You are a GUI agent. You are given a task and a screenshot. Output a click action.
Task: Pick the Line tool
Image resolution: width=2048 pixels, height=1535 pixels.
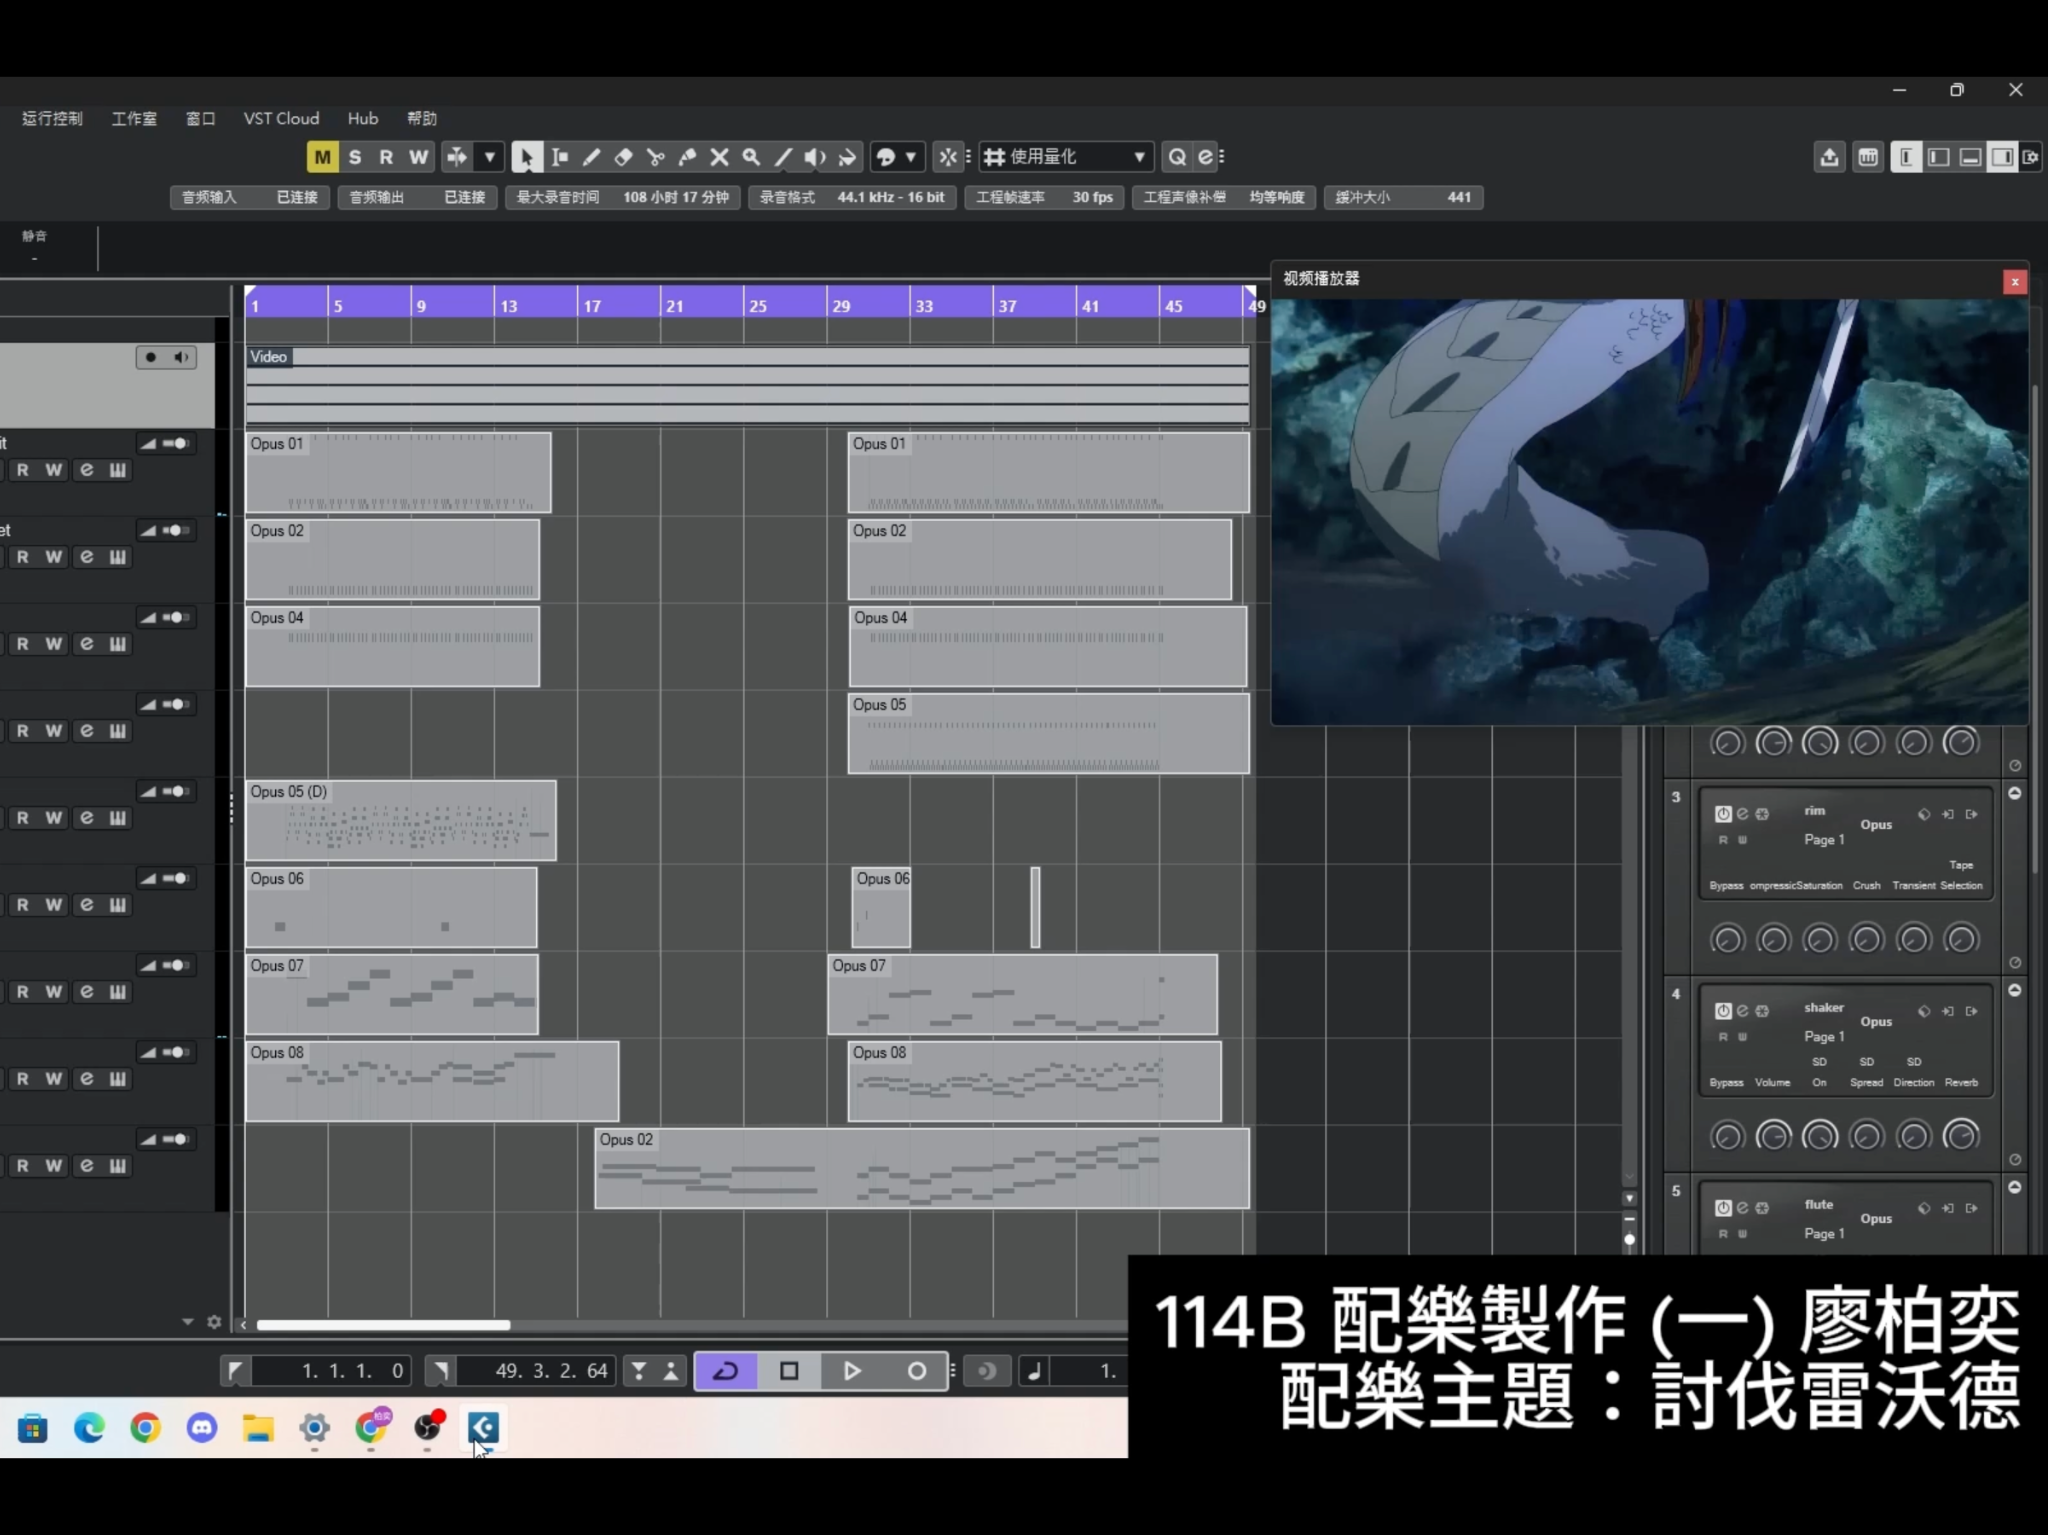coord(784,157)
